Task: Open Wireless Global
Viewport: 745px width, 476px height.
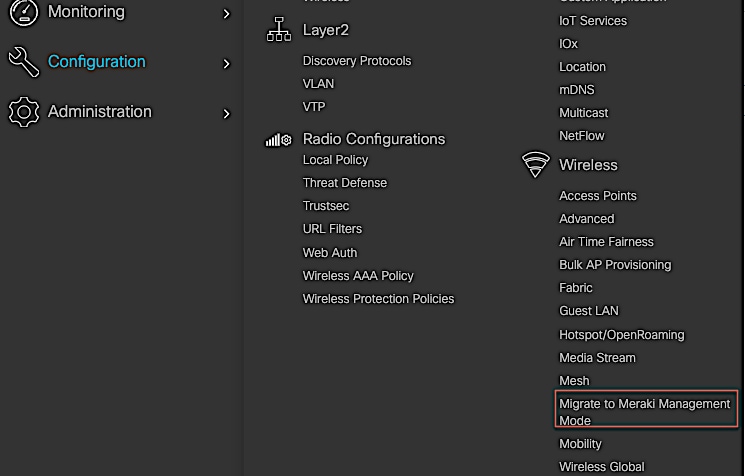Action: (602, 467)
